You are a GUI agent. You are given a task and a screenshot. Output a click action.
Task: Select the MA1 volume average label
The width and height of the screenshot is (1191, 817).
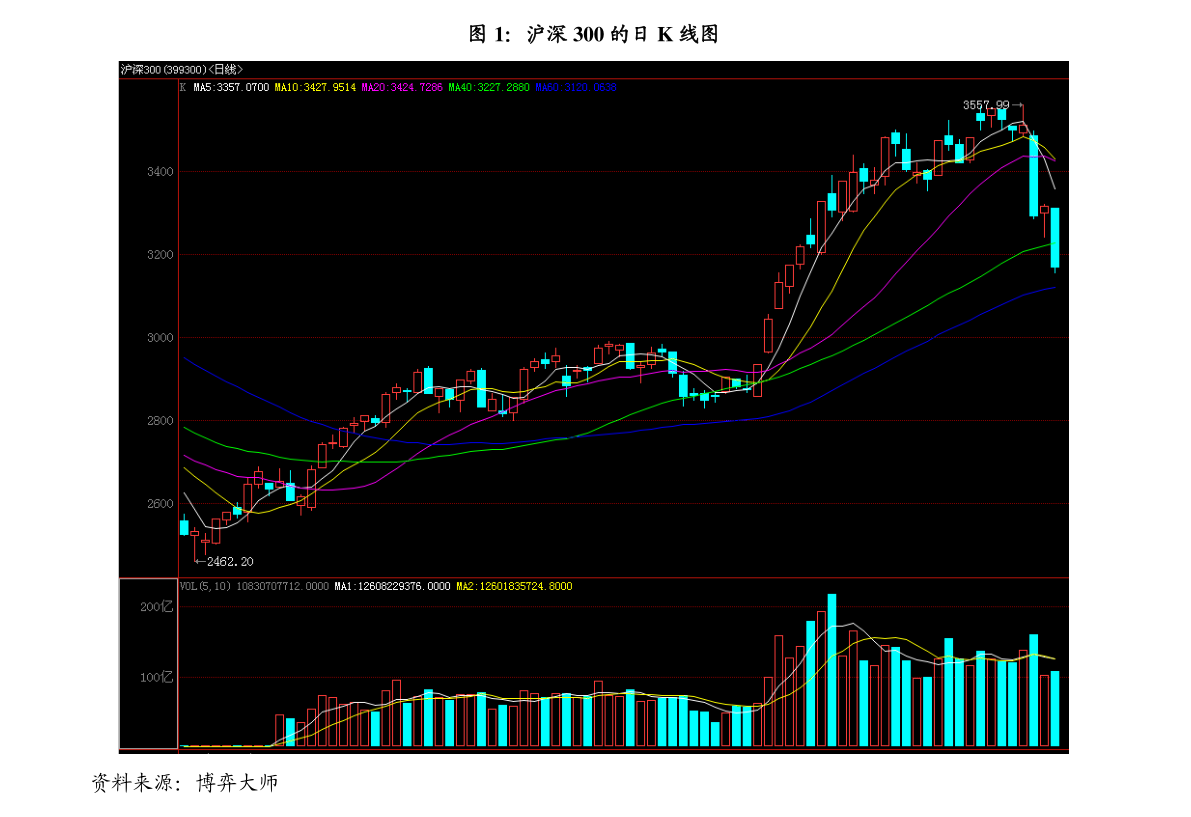[392, 586]
